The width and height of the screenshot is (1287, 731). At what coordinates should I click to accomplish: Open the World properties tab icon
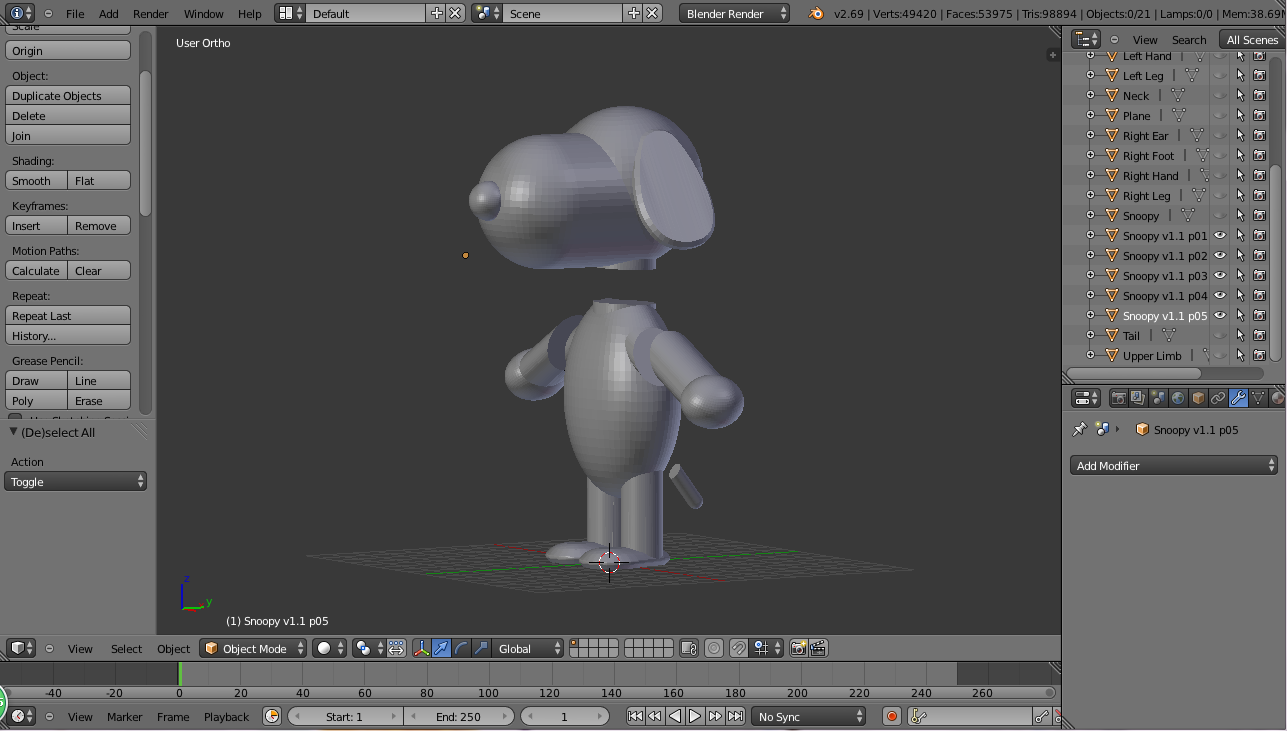tap(1178, 398)
